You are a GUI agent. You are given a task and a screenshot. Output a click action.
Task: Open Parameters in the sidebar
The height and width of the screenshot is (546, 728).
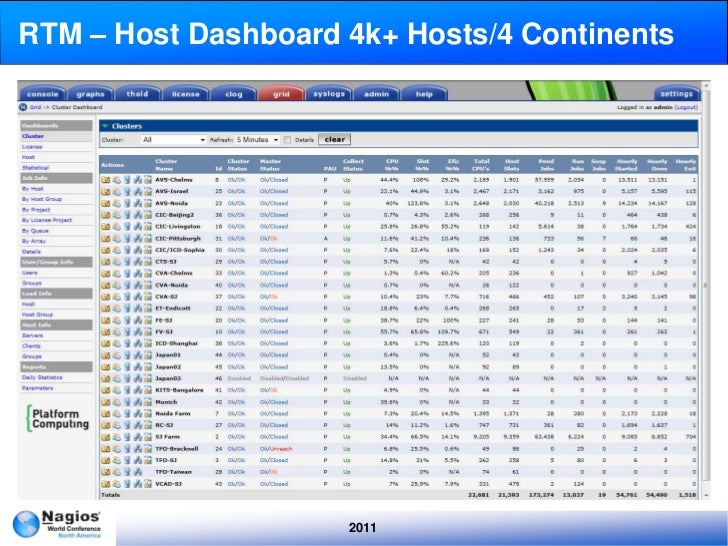[38, 388]
